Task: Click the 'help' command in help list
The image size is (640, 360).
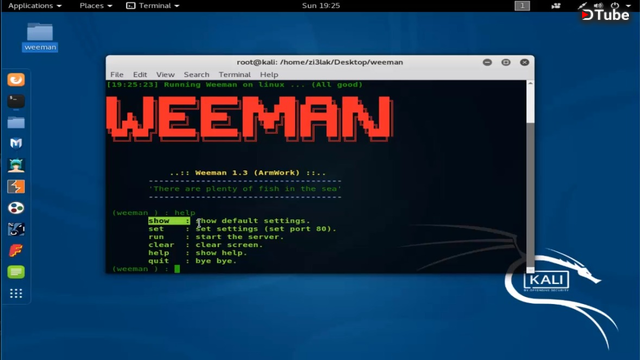Action: [159, 253]
